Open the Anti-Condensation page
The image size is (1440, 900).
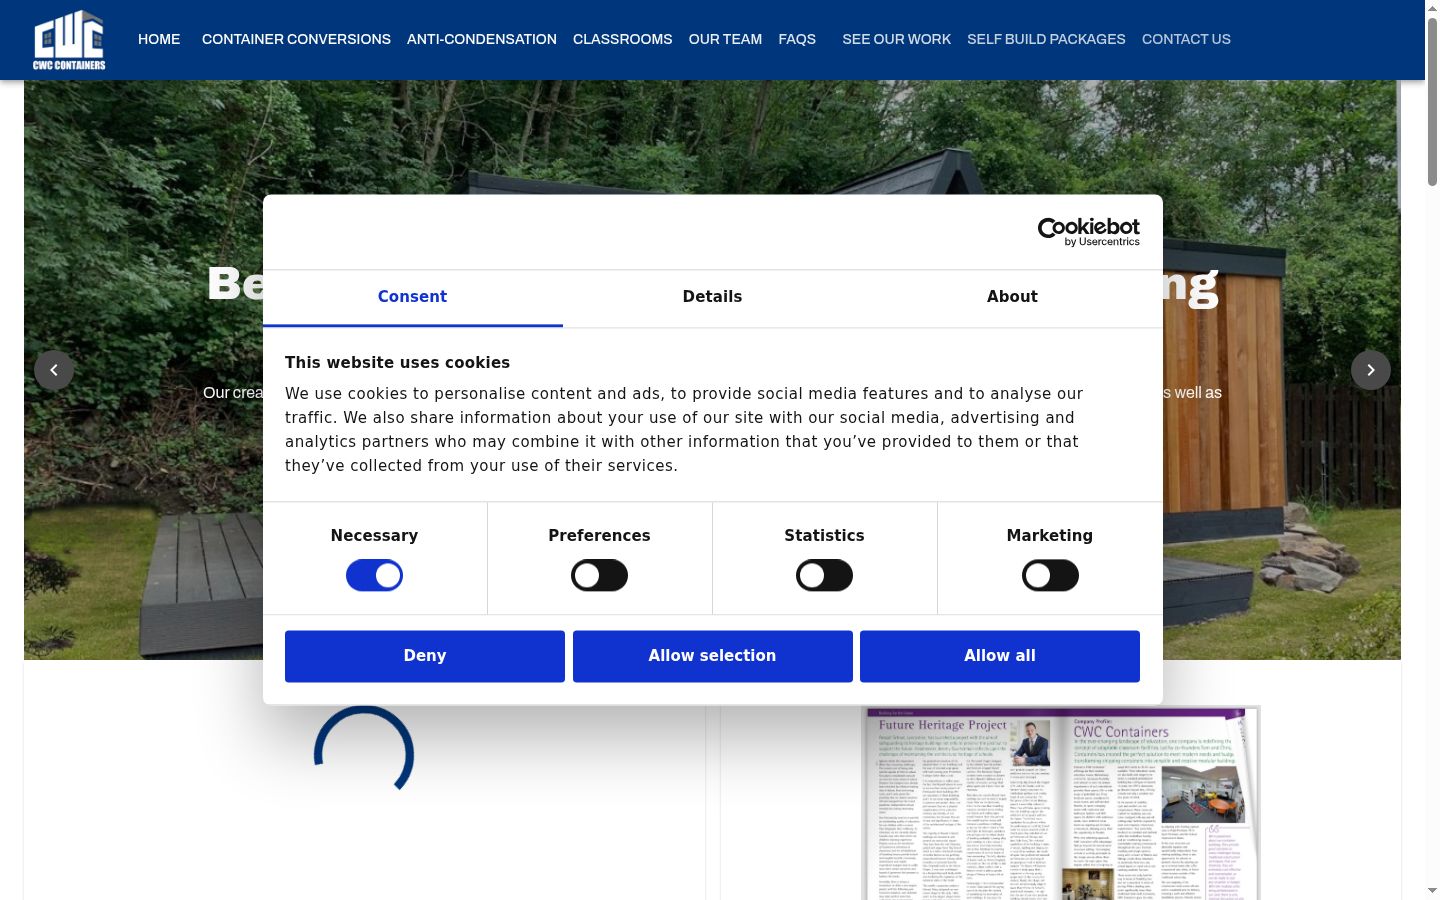(482, 39)
